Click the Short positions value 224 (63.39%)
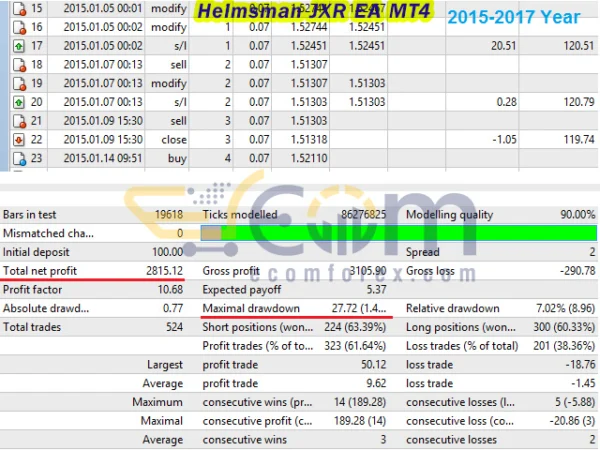This screenshot has width=600, height=450. coord(355,327)
